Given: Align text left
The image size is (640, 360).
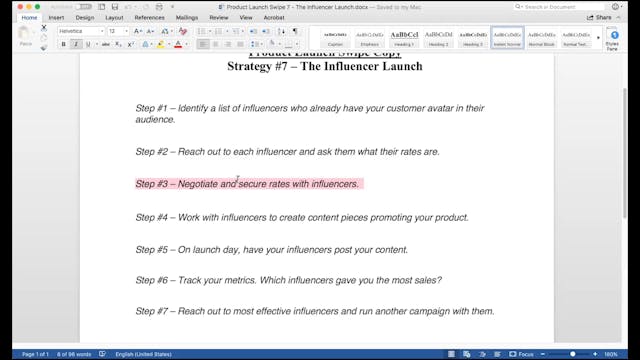Looking at the screenshot, I should (x=203, y=44).
